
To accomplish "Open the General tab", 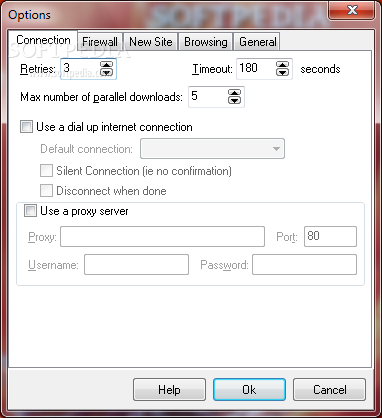I will [258, 42].
